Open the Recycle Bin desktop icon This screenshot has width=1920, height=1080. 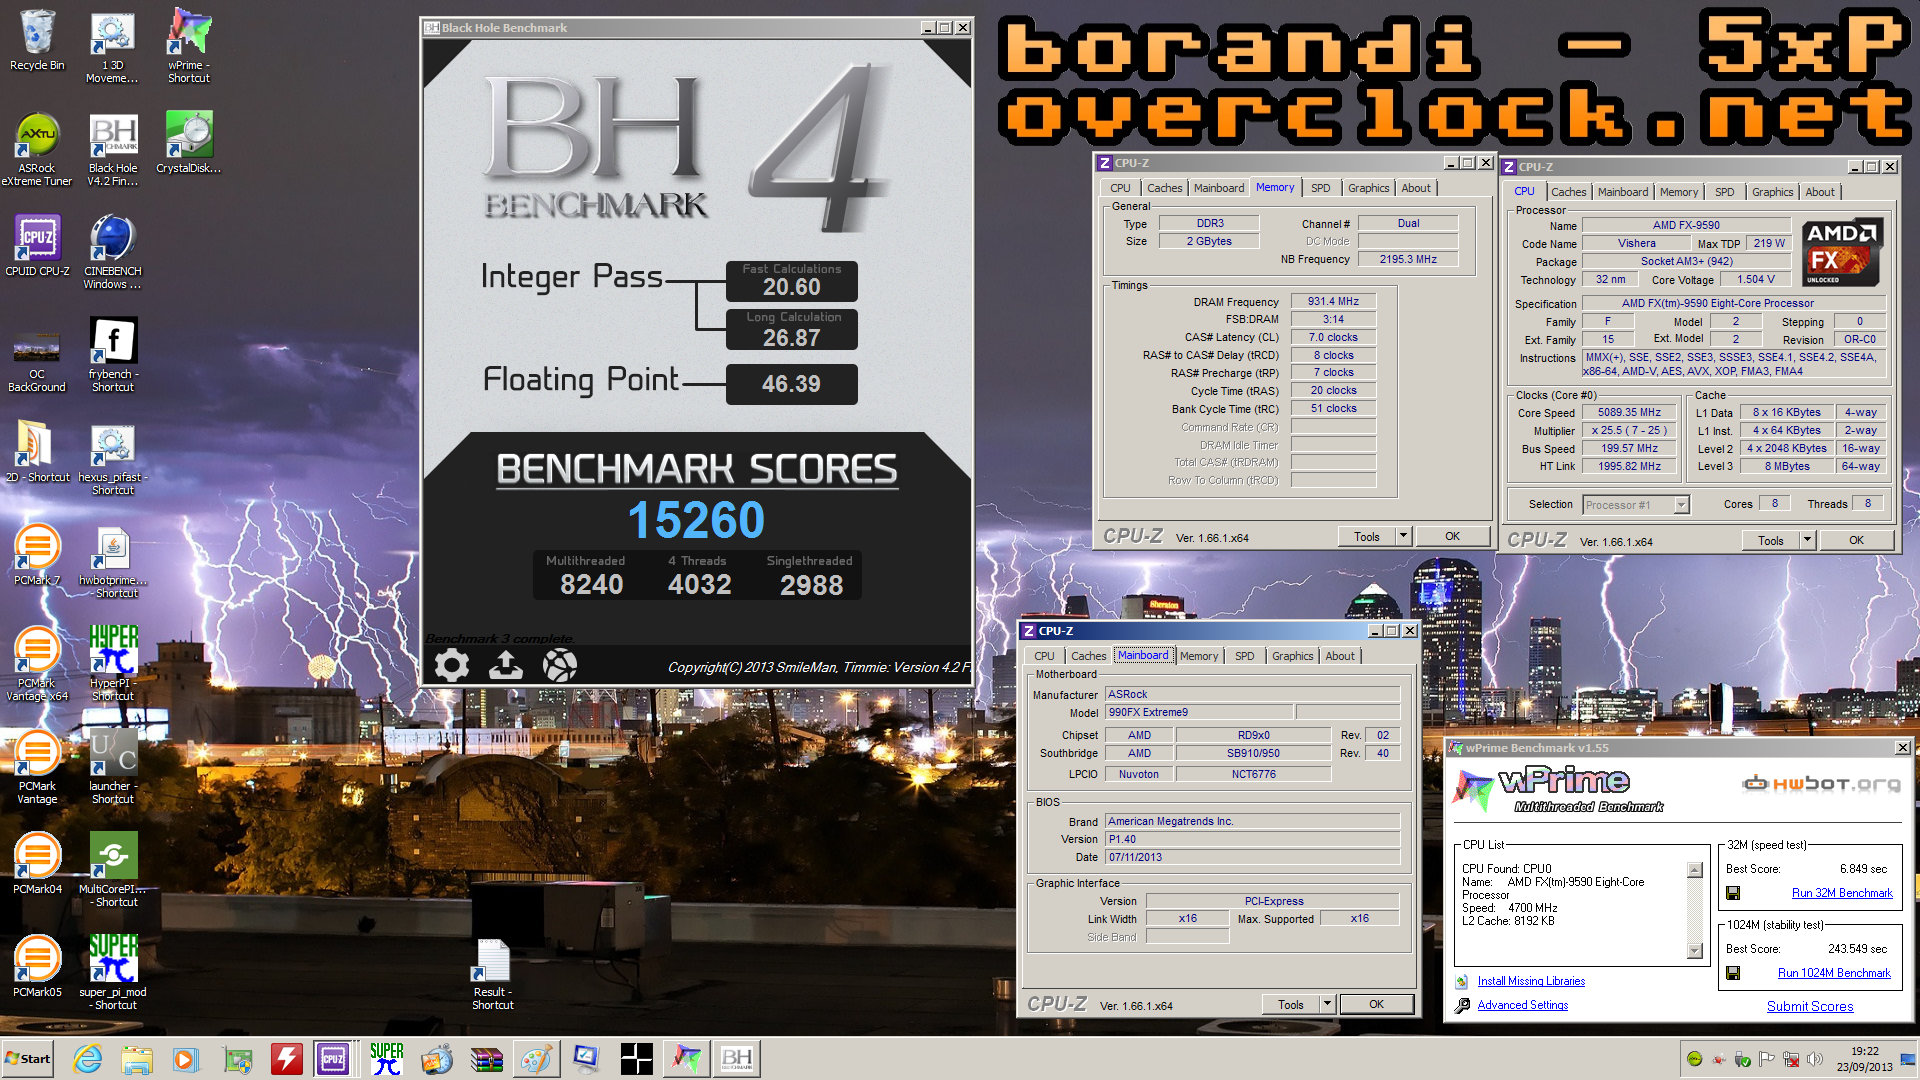pos(37,40)
